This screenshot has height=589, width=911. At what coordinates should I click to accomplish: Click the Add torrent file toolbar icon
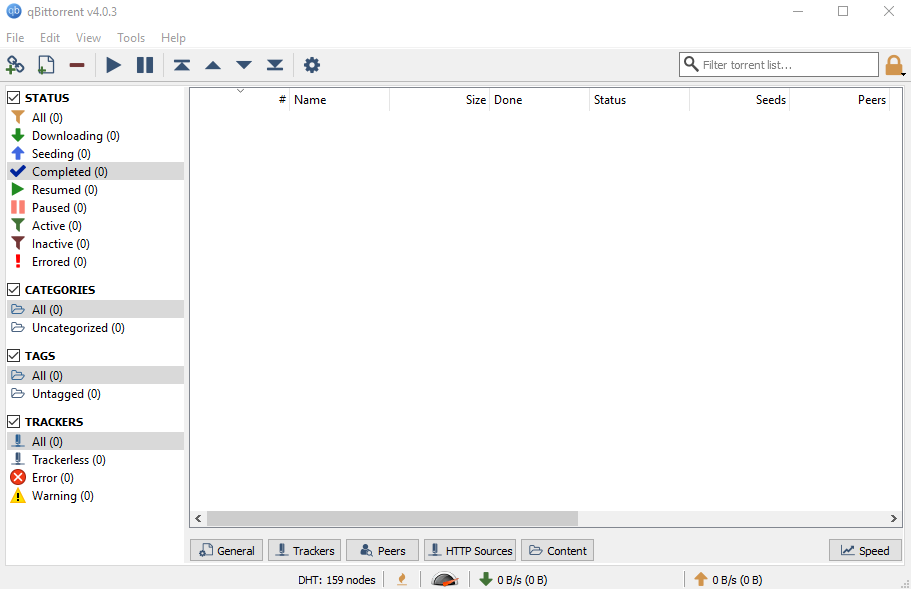[x=46, y=65]
